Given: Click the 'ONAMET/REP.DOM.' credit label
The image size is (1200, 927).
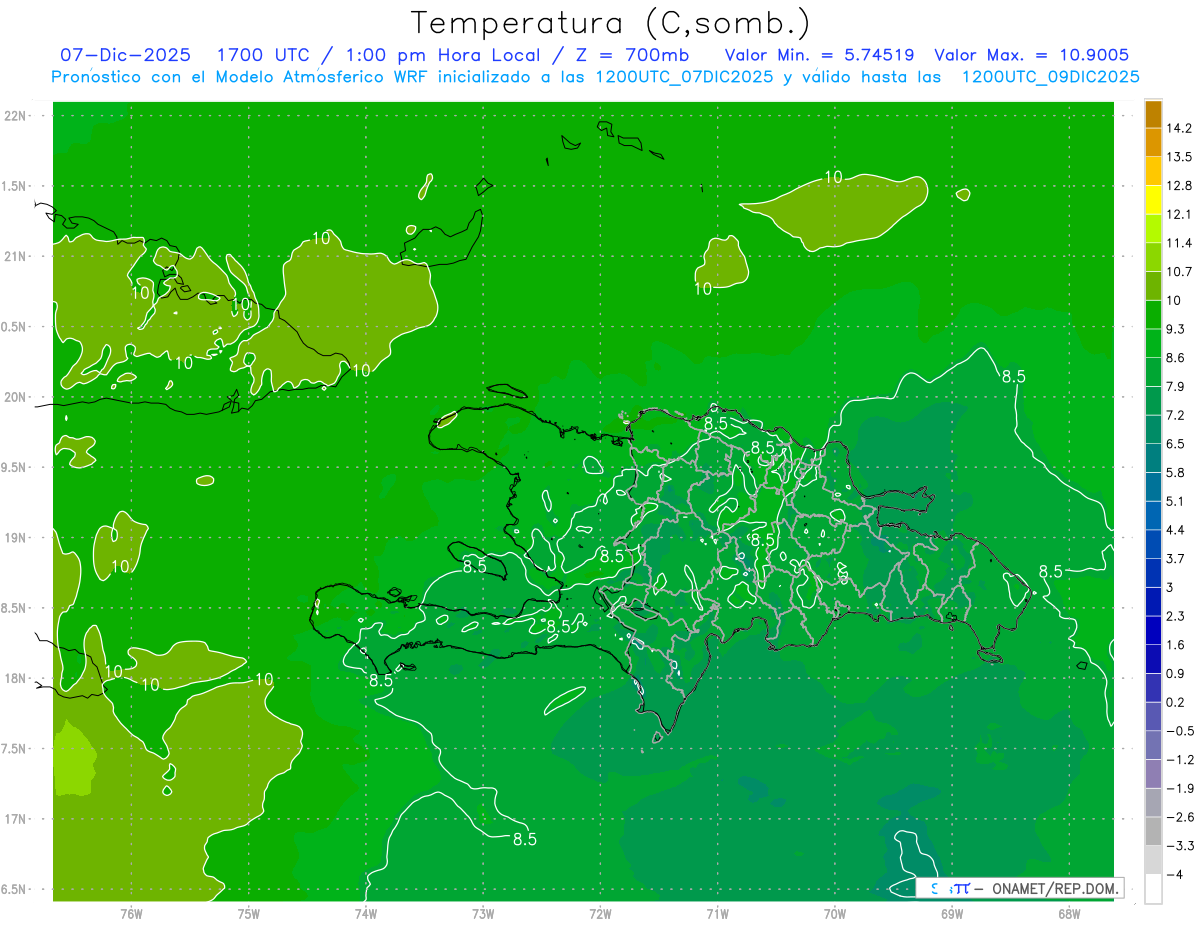Looking at the screenshot, I should [x=1055, y=888].
